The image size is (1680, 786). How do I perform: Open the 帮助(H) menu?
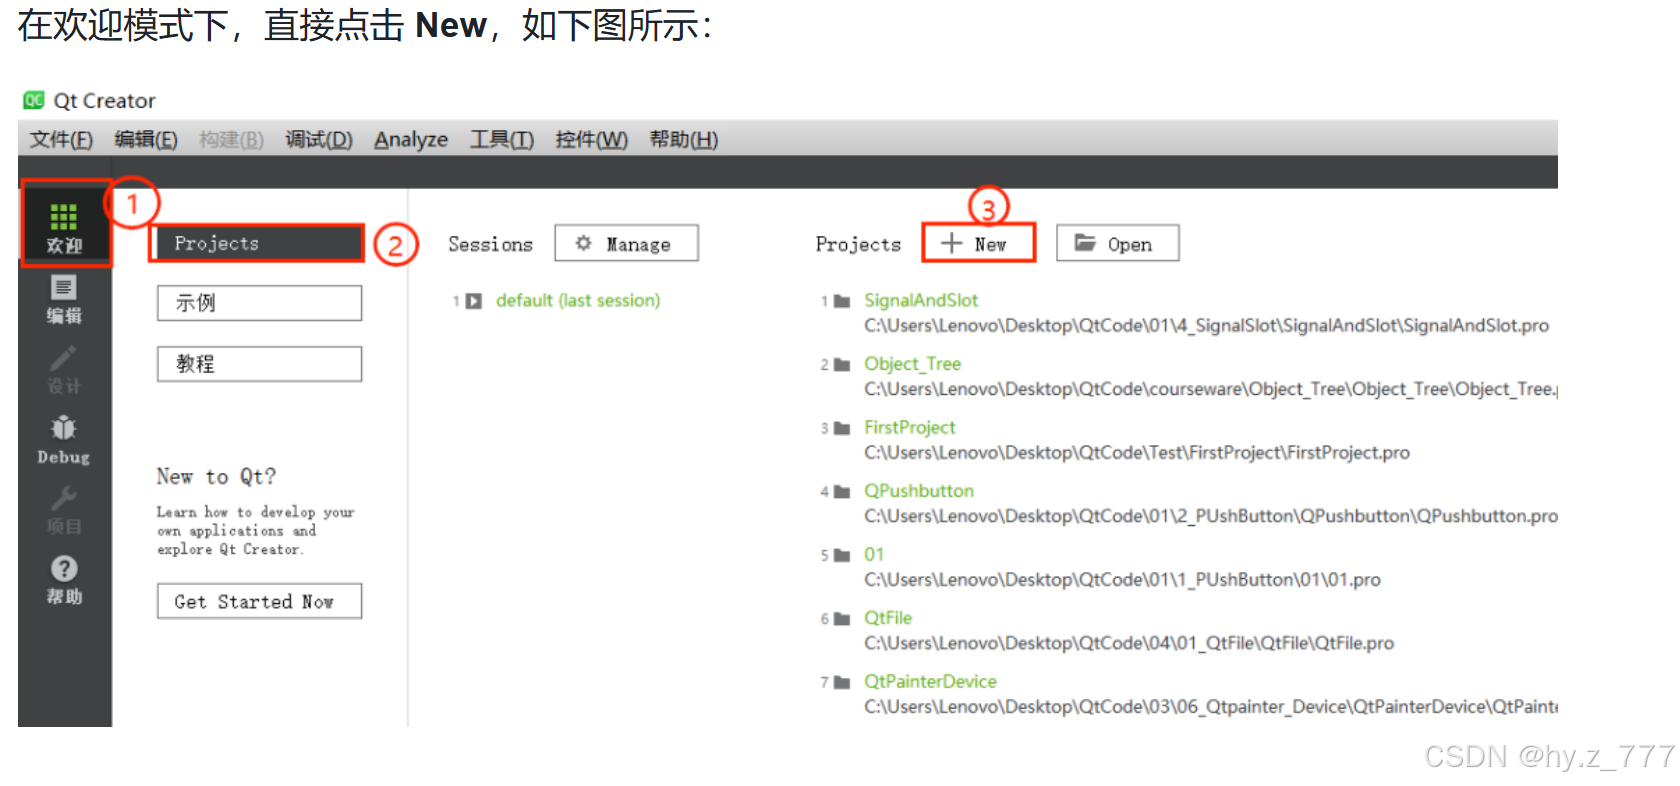pos(684,139)
